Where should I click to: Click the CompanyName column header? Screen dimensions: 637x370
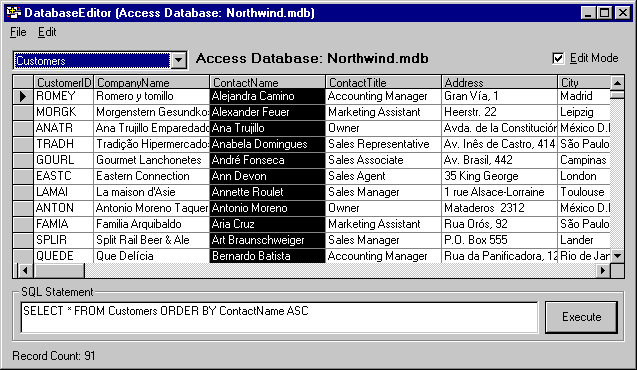[152, 82]
